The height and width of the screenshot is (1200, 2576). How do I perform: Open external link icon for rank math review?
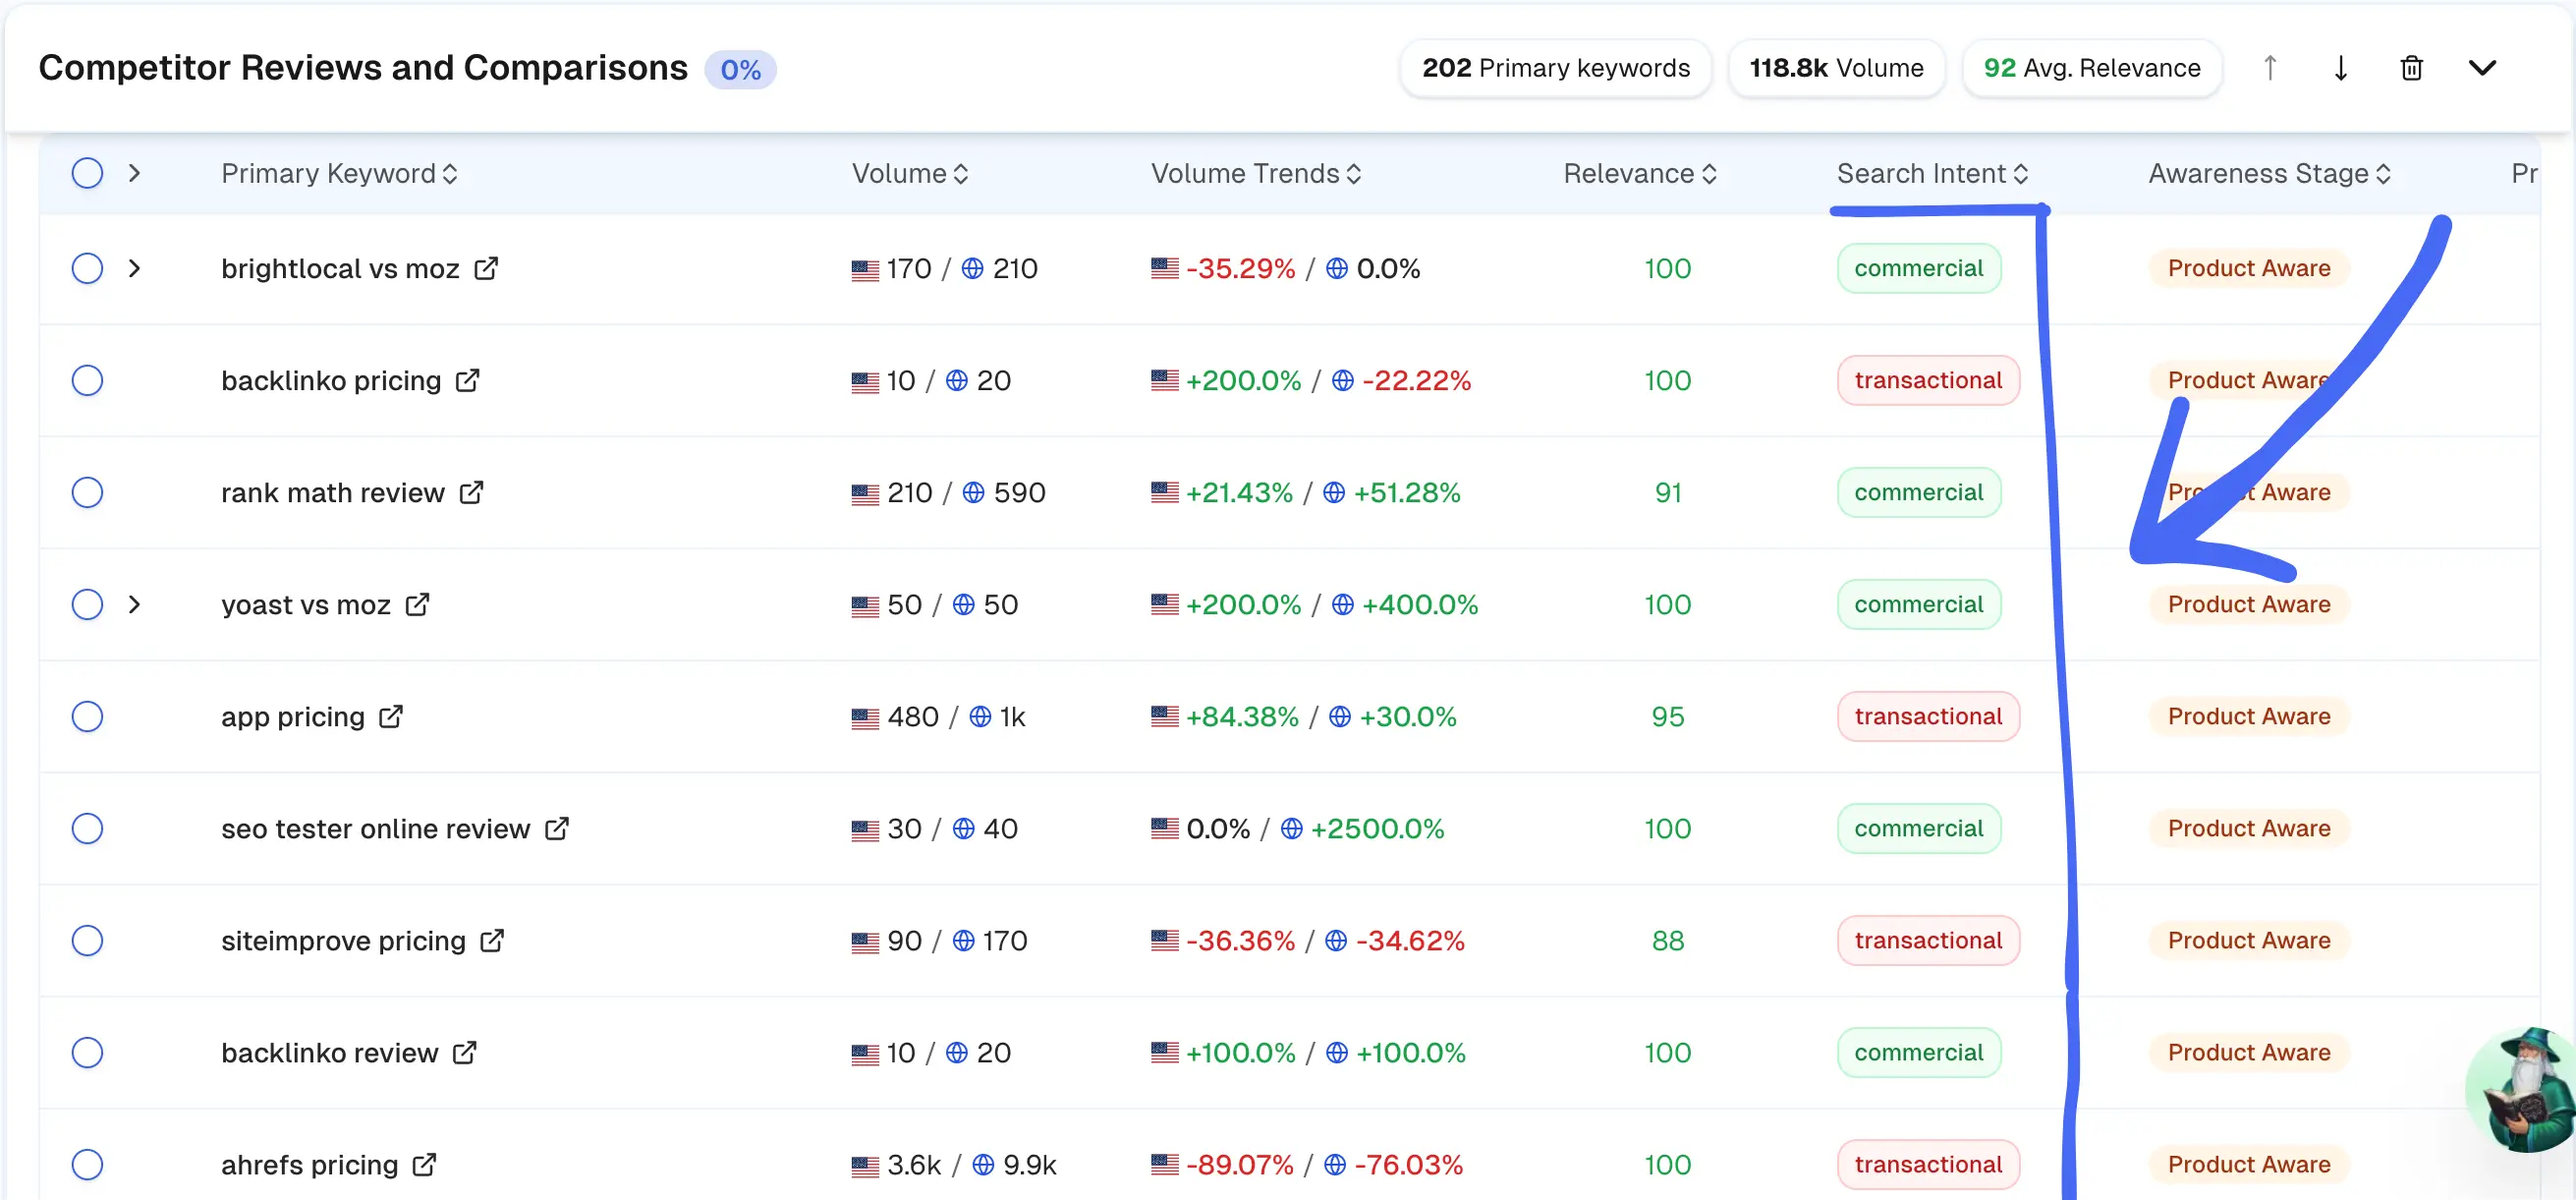471,492
